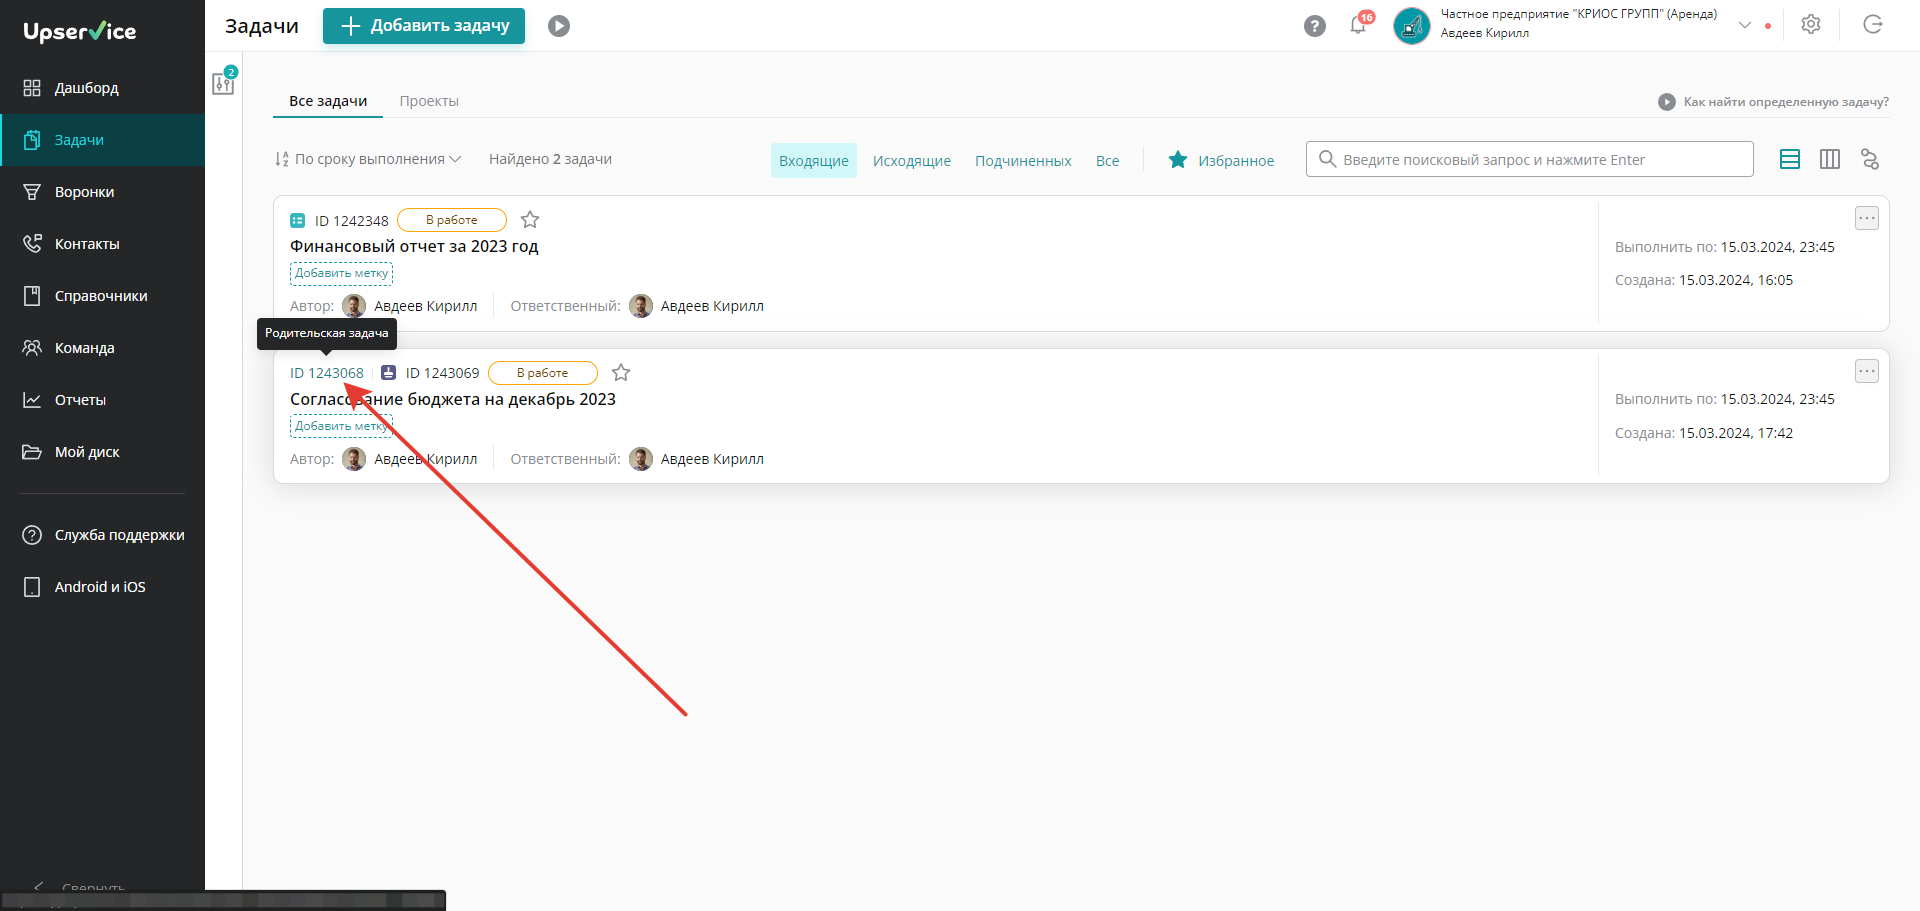Open the three-dot menu for task 1242348
The width and height of the screenshot is (1920, 911).
pos(1867,218)
